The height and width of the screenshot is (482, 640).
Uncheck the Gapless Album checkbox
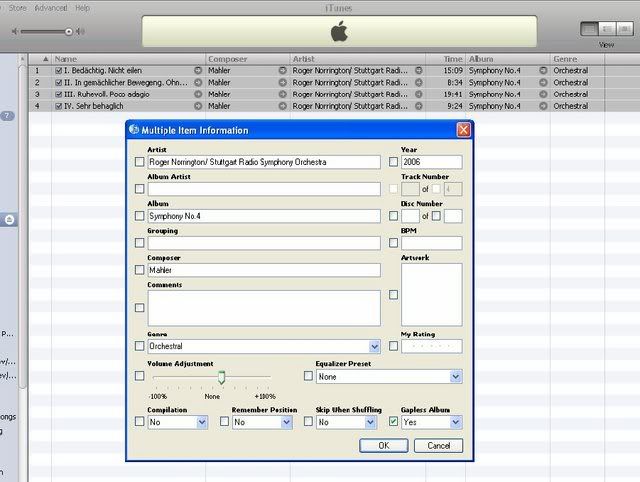(x=393, y=422)
